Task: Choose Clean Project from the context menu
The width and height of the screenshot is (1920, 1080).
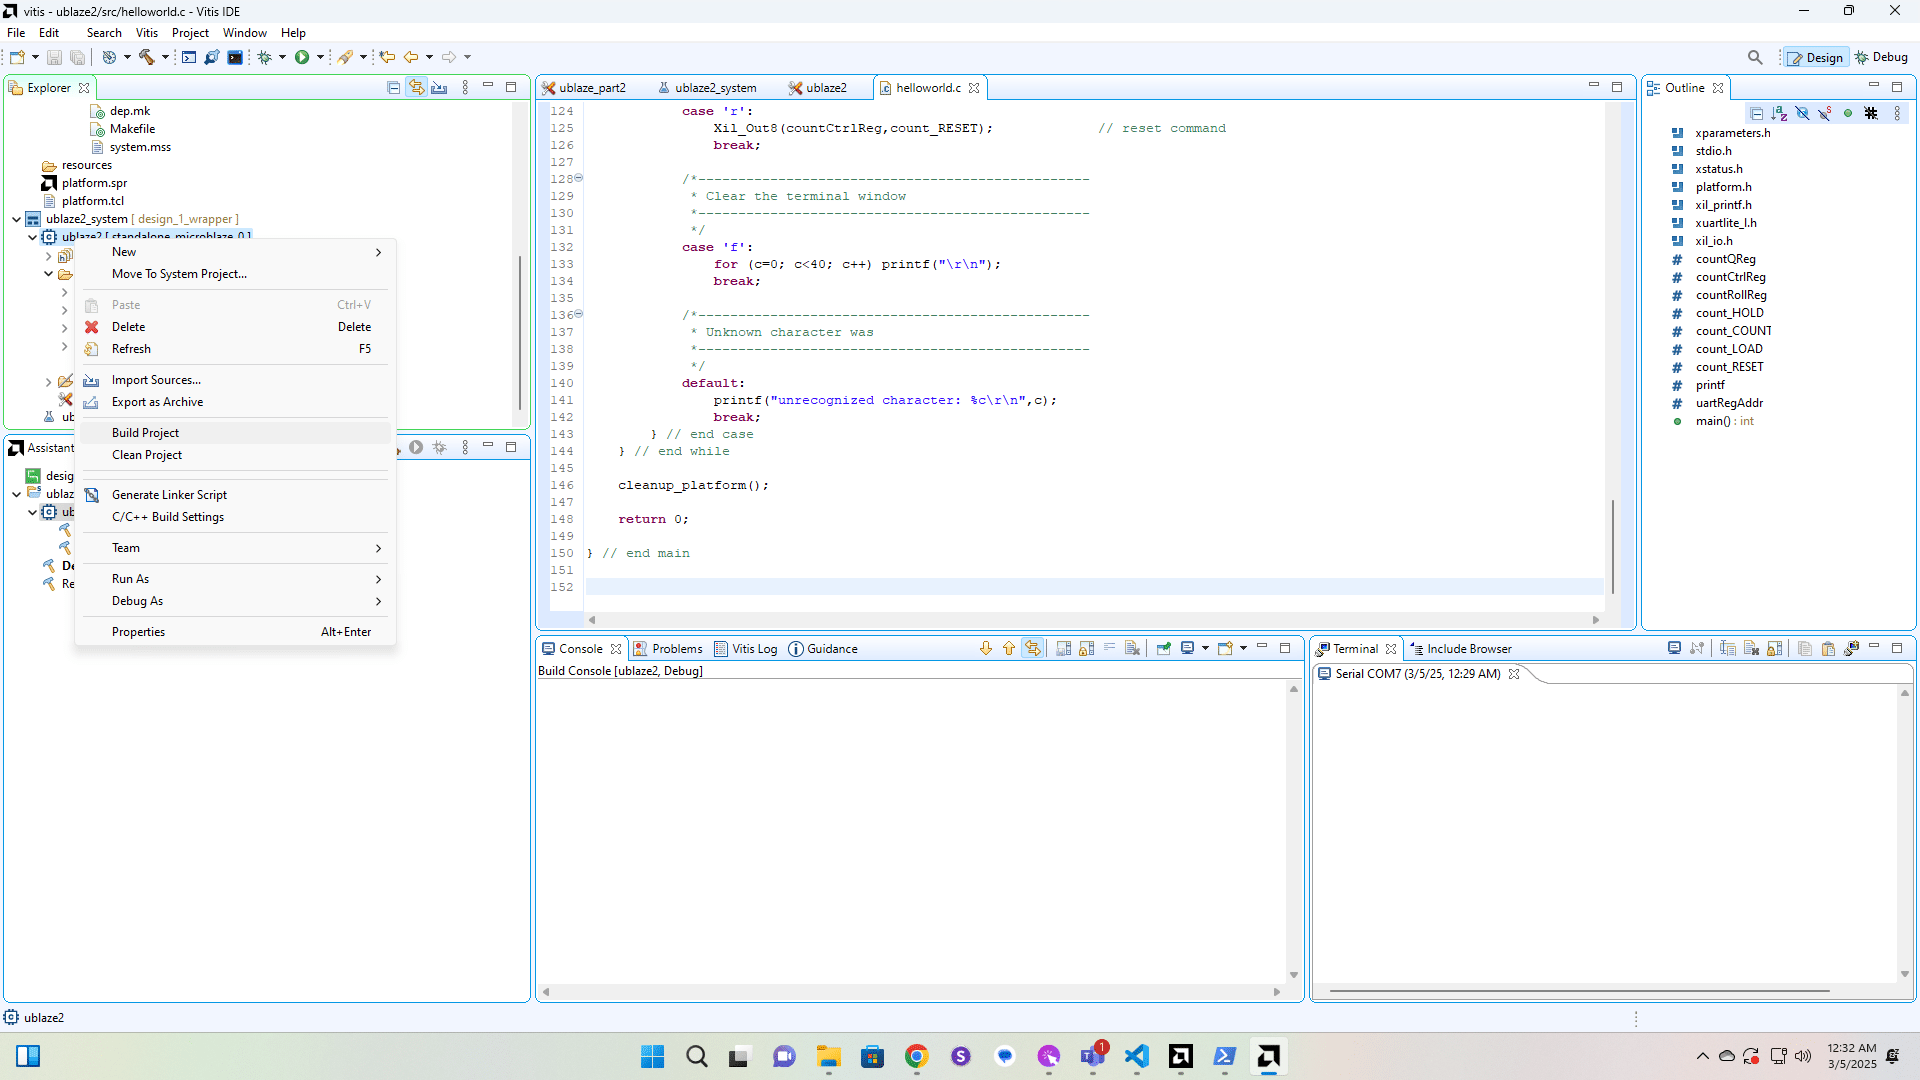Action: tap(146, 454)
